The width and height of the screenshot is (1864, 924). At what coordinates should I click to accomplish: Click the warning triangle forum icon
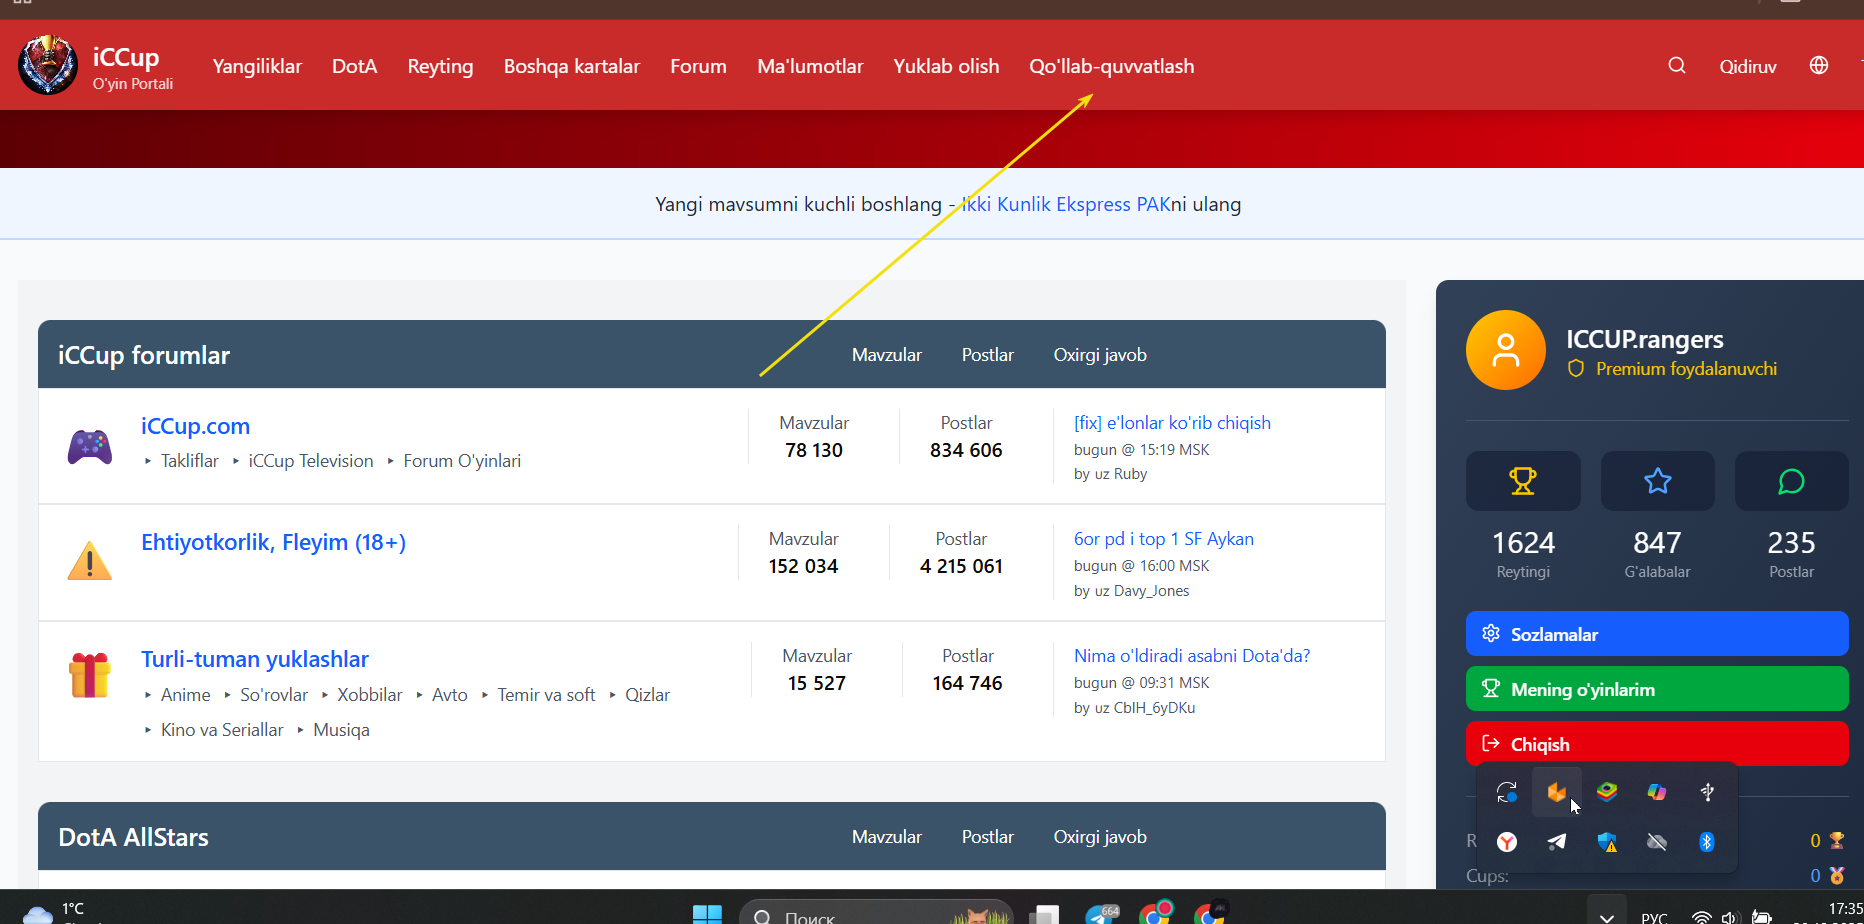(90, 561)
